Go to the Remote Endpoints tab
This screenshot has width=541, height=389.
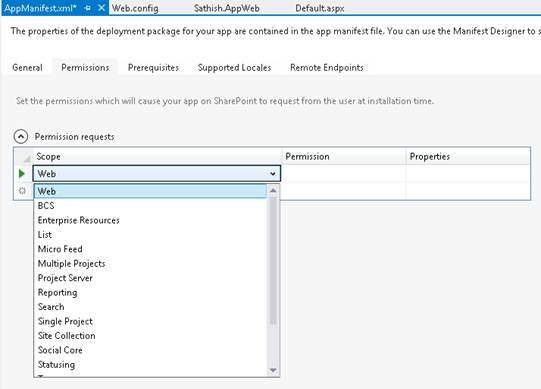coord(327,67)
